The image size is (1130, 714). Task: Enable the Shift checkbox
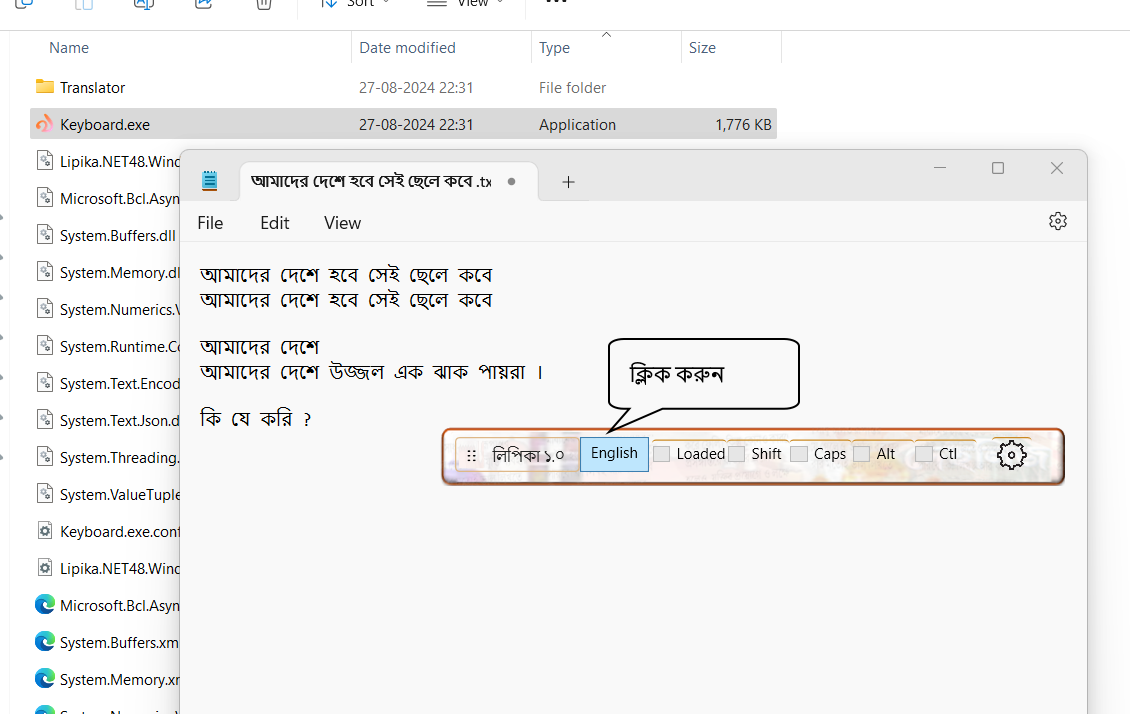737,454
